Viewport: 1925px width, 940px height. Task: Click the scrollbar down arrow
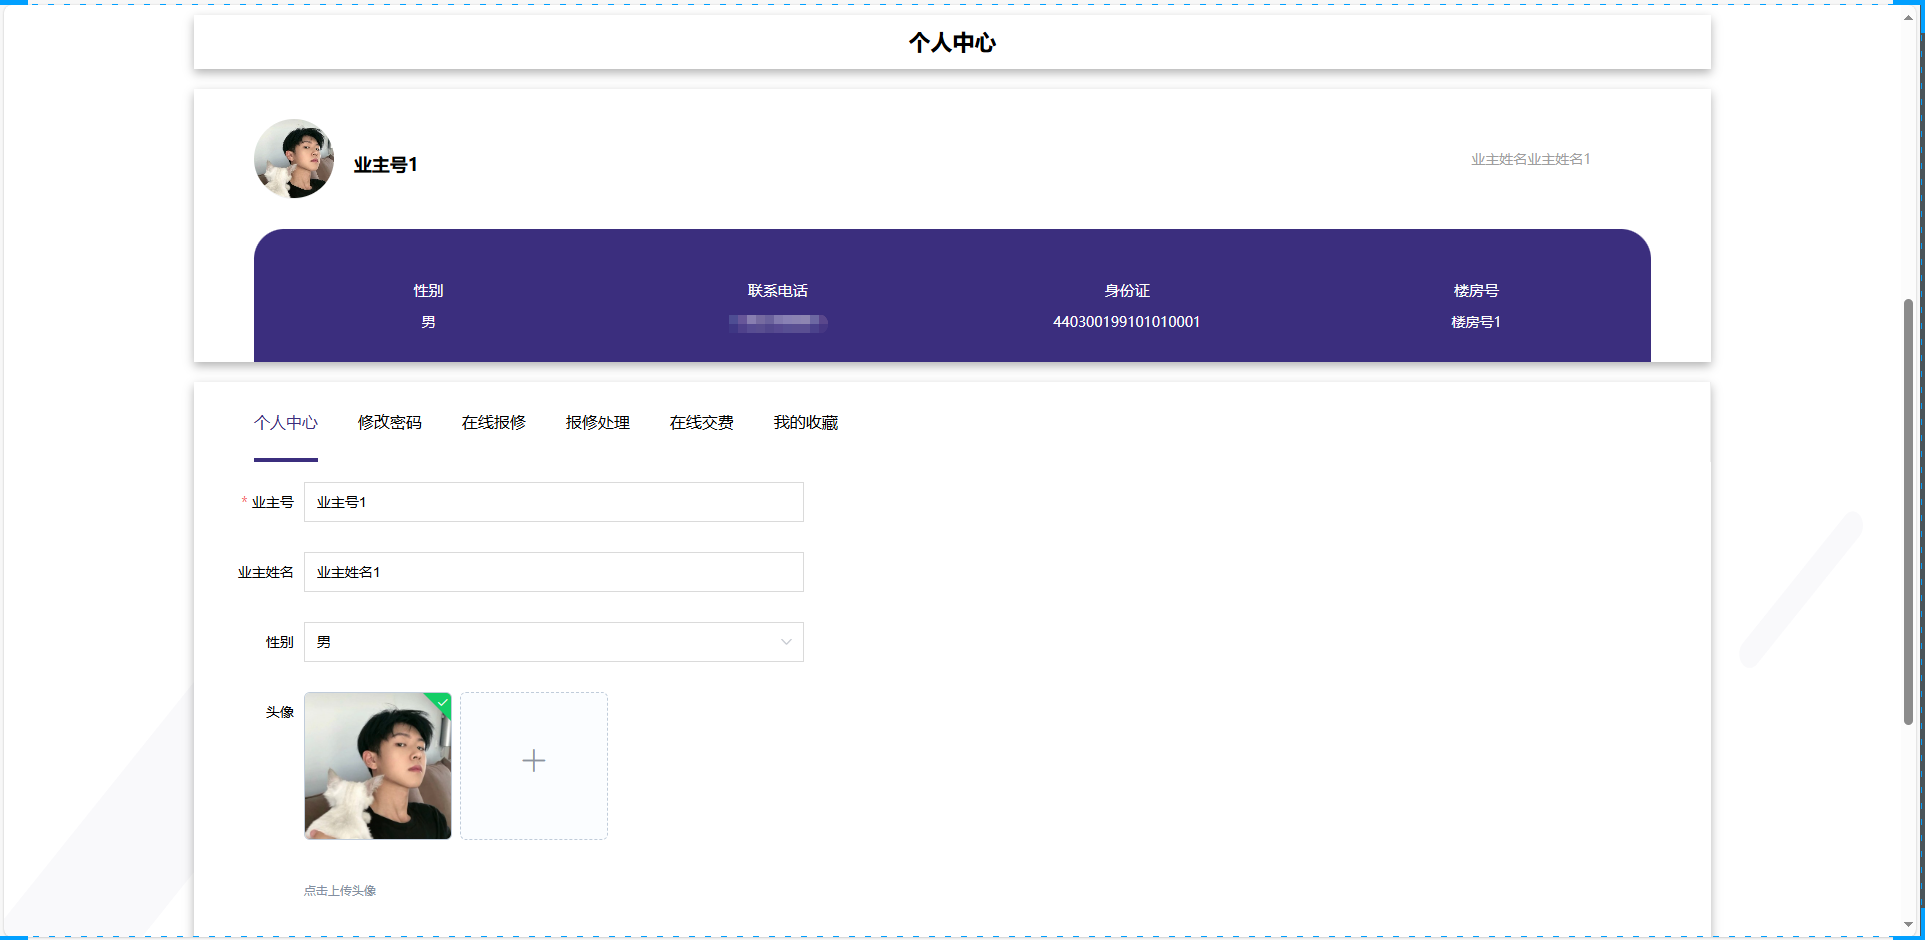pos(1908,925)
